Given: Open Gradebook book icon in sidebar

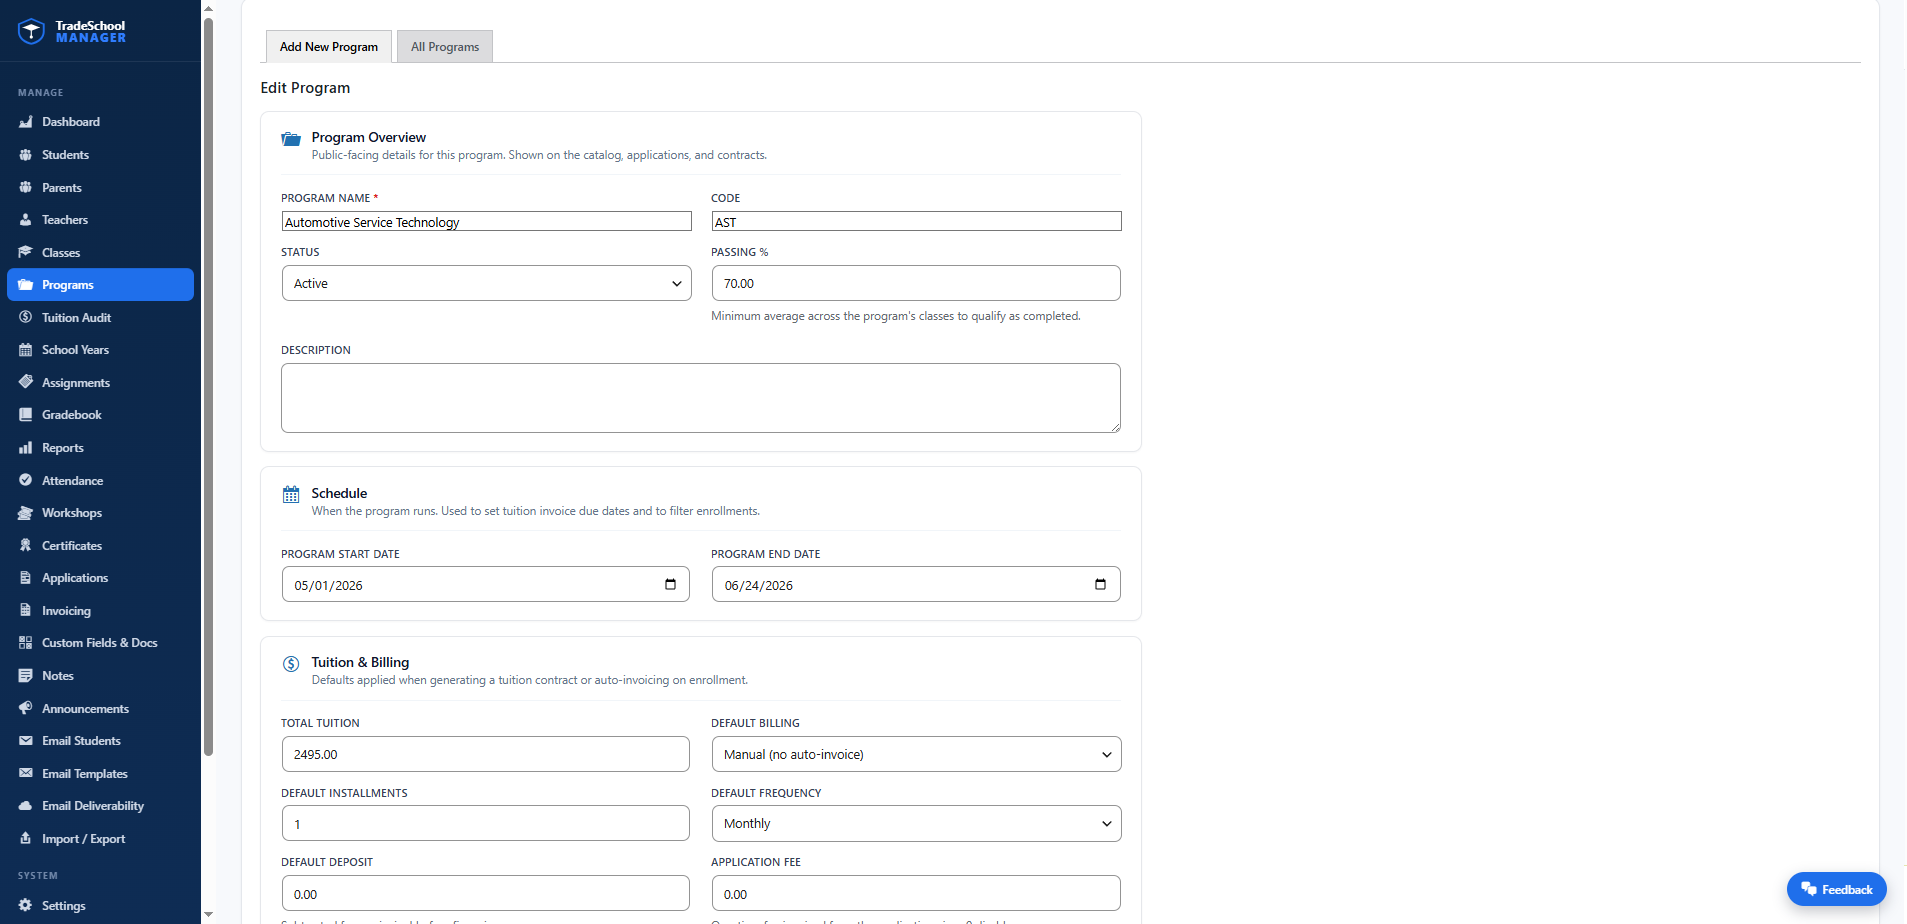Looking at the screenshot, I should tap(26, 415).
